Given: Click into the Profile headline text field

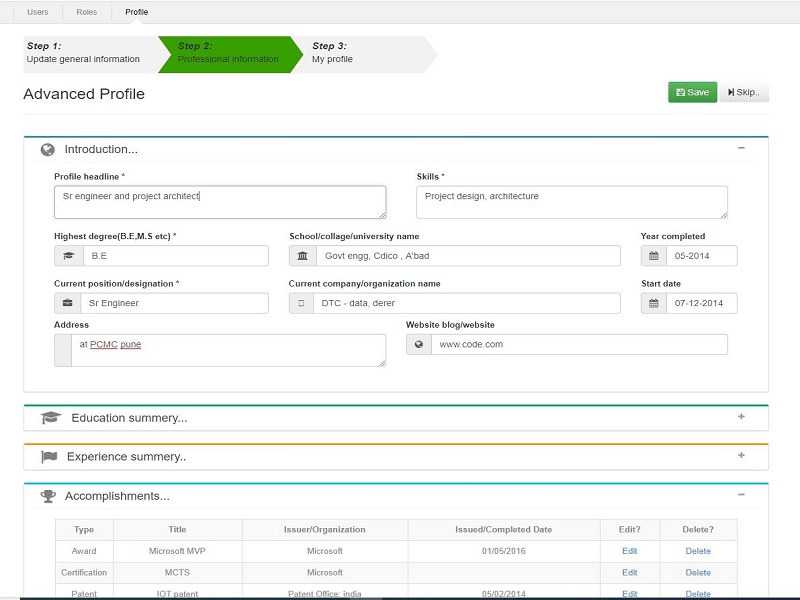Looking at the screenshot, I should 219,202.
